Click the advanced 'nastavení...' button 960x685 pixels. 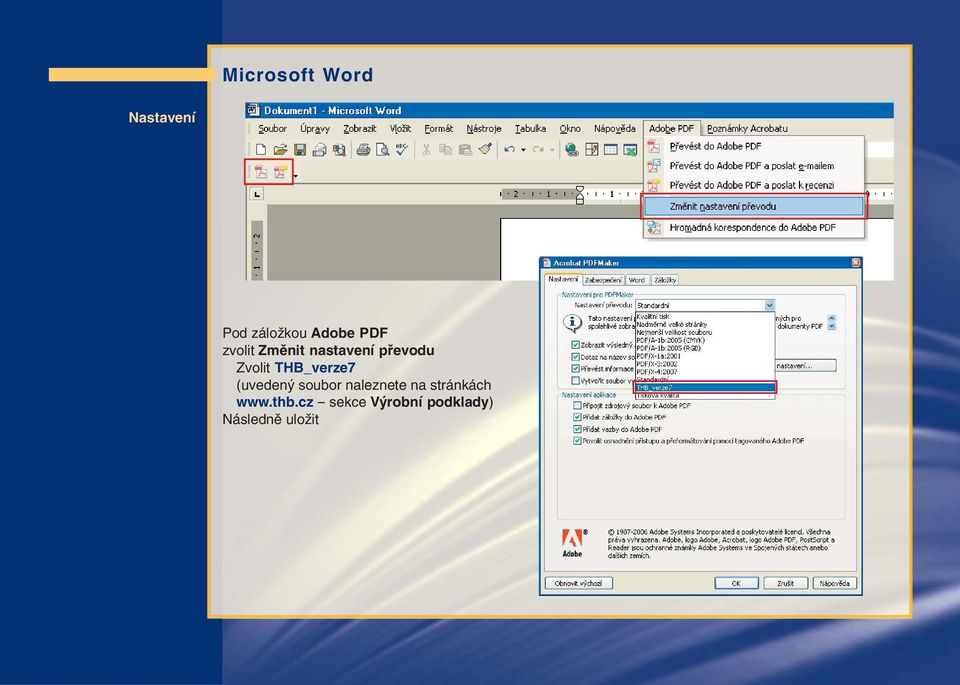805,366
